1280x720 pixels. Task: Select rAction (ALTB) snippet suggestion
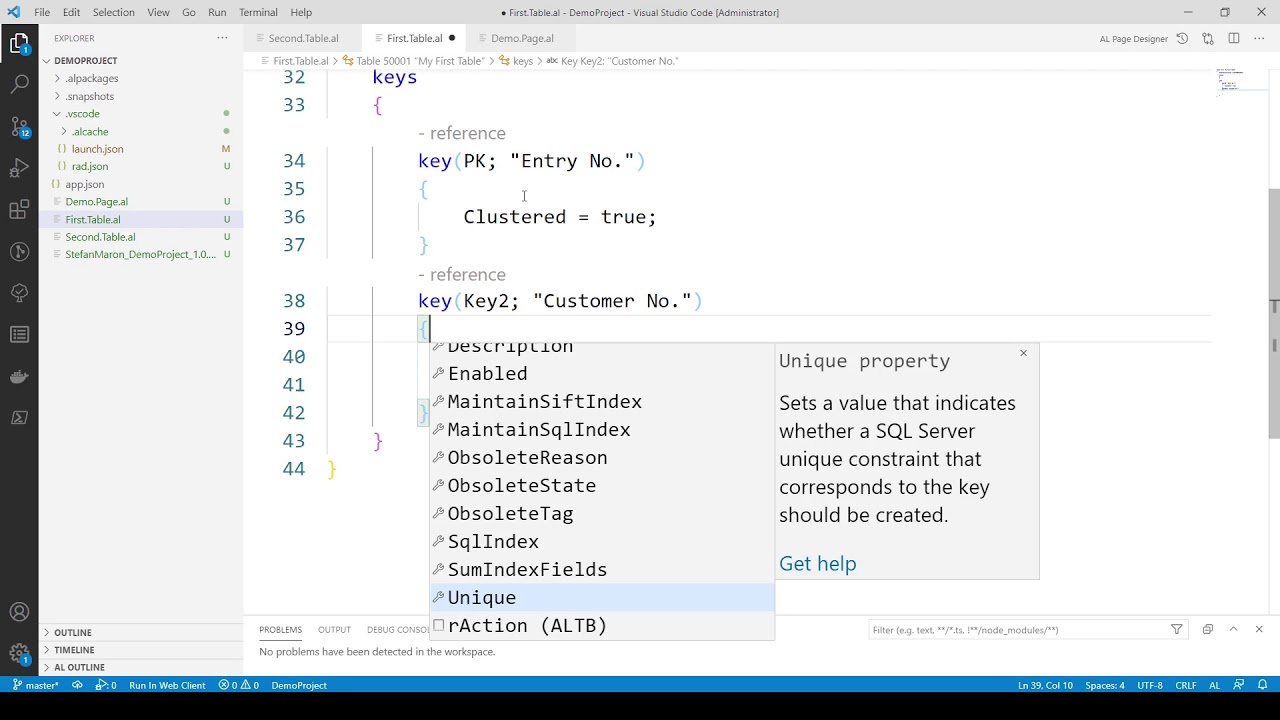tap(602, 625)
